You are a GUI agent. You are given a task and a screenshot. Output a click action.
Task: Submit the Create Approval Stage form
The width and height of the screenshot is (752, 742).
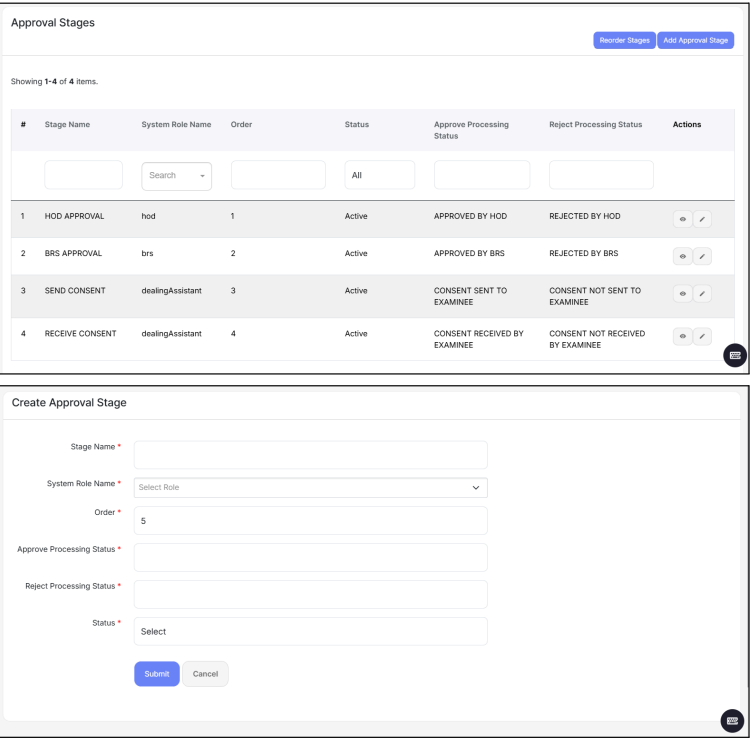tap(157, 674)
